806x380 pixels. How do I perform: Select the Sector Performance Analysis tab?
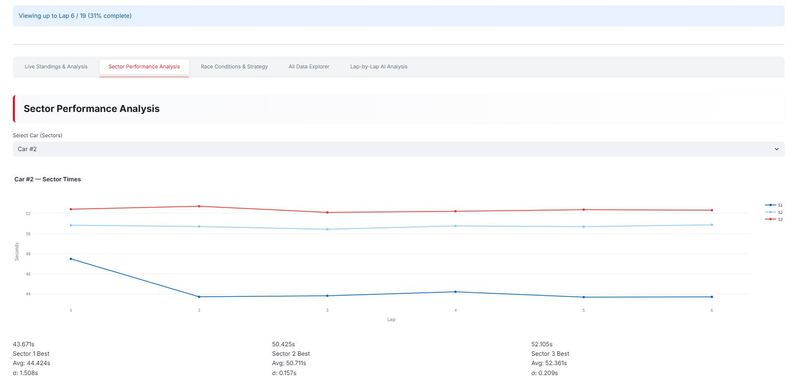coord(144,67)
